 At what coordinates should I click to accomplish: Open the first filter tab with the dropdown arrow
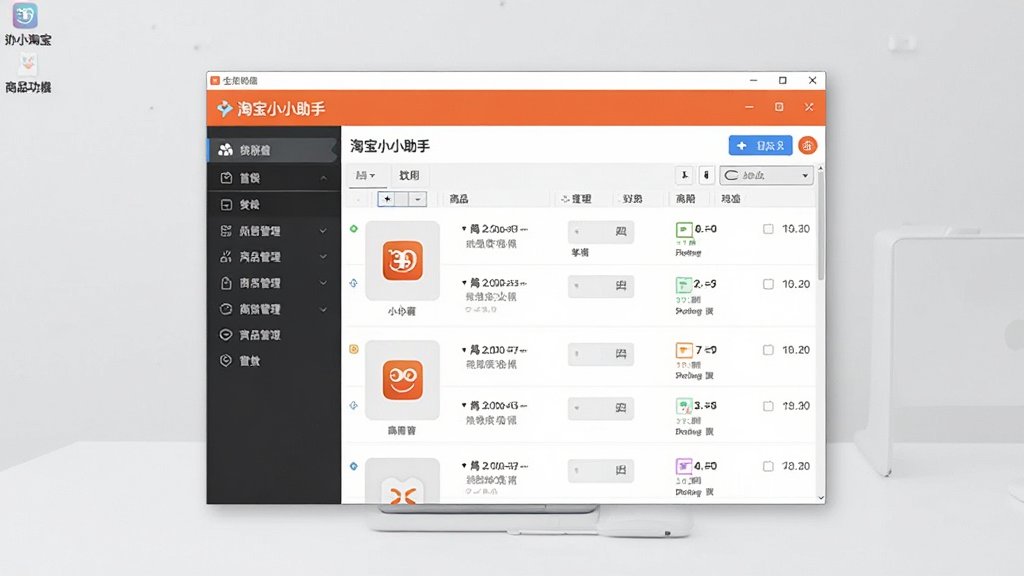366,176
